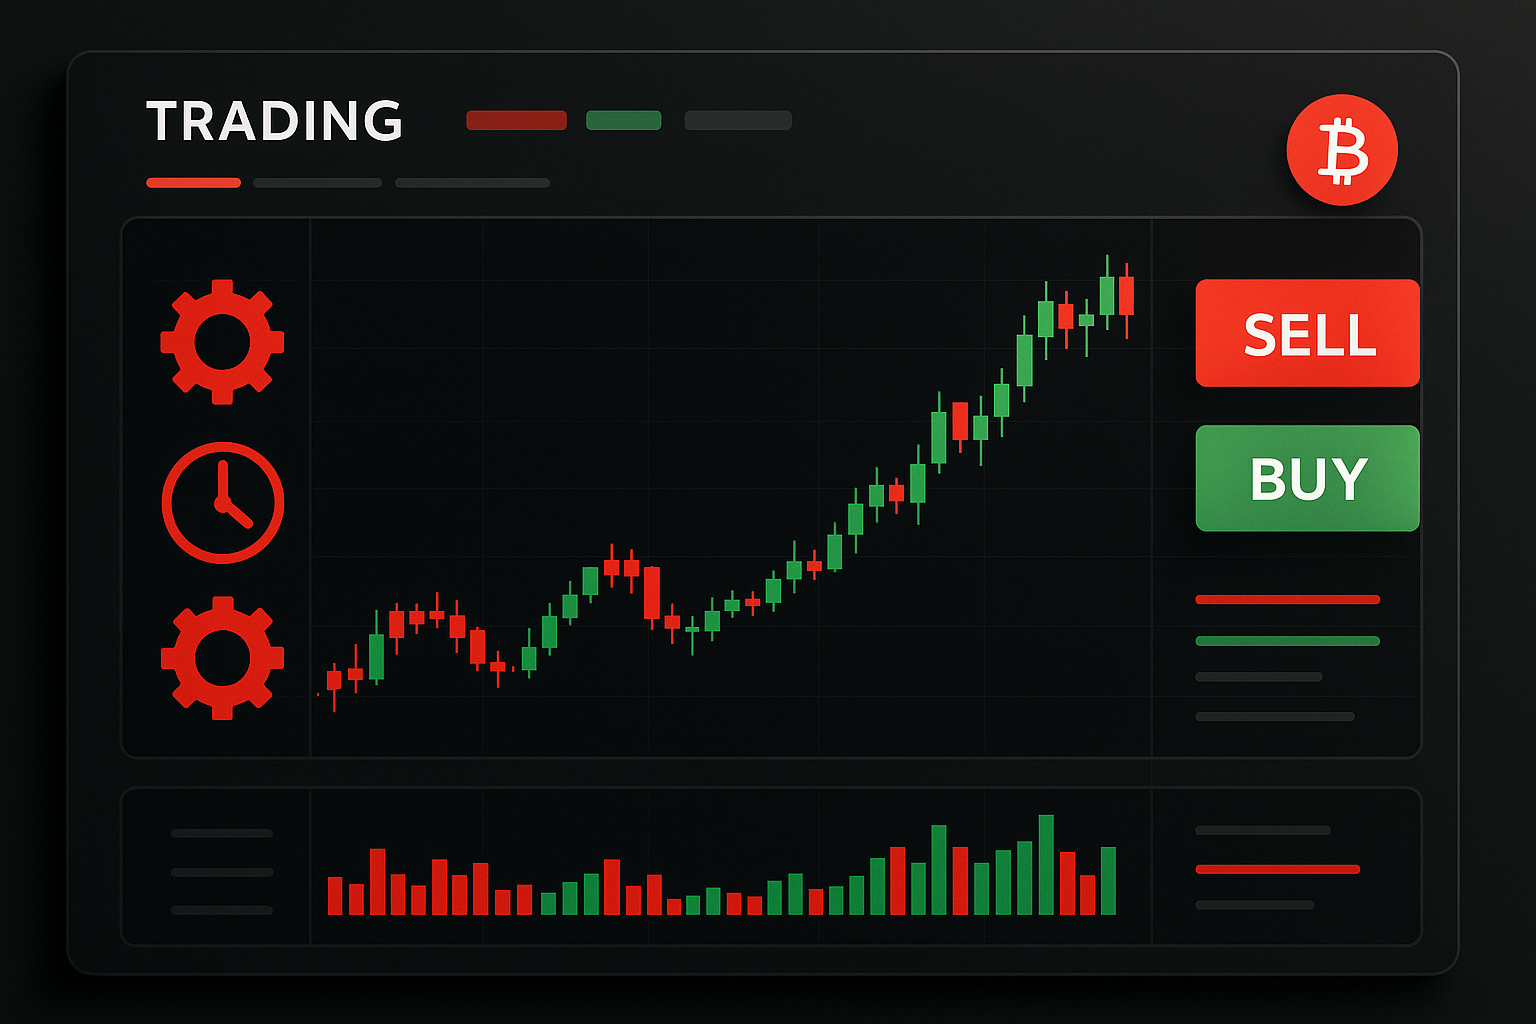
Task: Click top gray line in bottom-left panel
Action: pyautogui.click(x=221, y=833)
